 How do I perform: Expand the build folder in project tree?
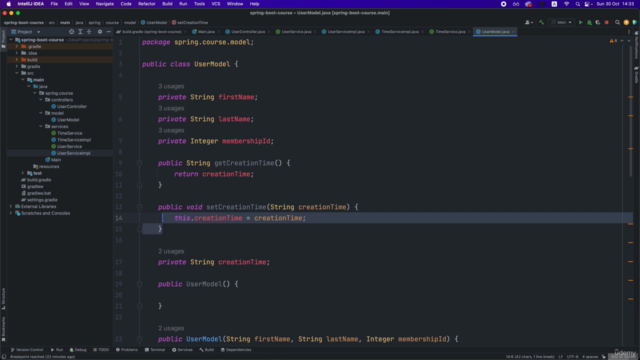click(x=17, y=60)
